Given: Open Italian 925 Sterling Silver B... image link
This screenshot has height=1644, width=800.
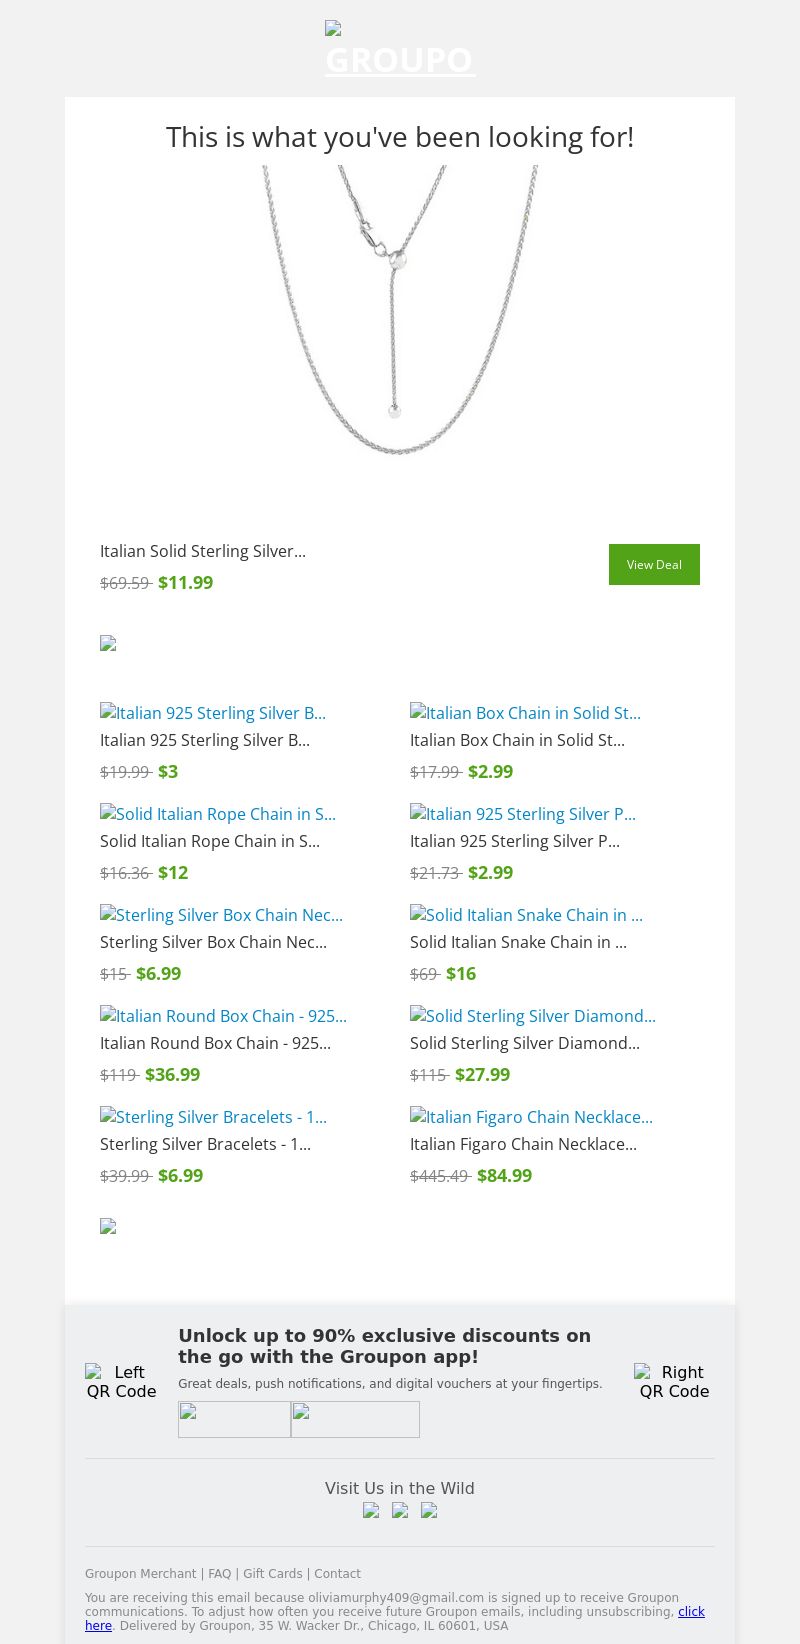Looking at the screenshot, I should pyautogui.click(x=213, y=713).
